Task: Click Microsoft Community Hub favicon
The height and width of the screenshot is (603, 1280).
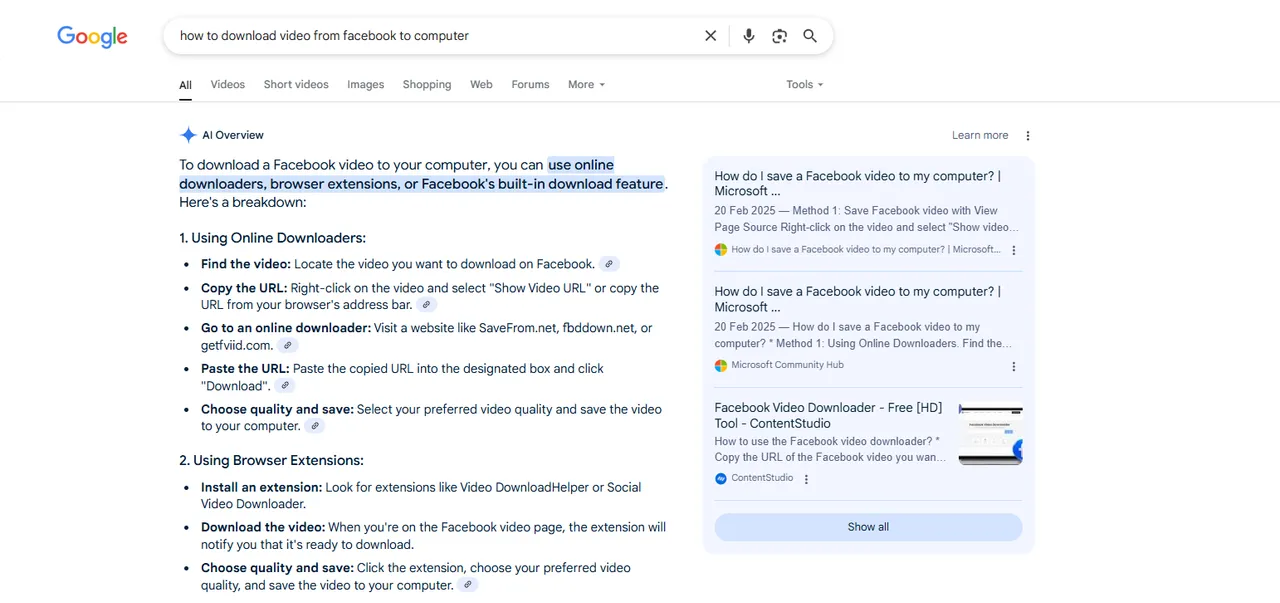Action: tap(721, 365)
